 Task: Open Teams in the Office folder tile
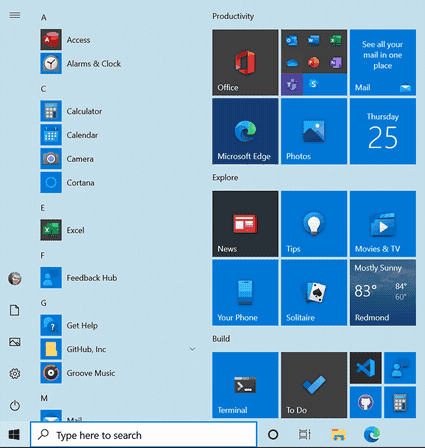pos(292,85)
